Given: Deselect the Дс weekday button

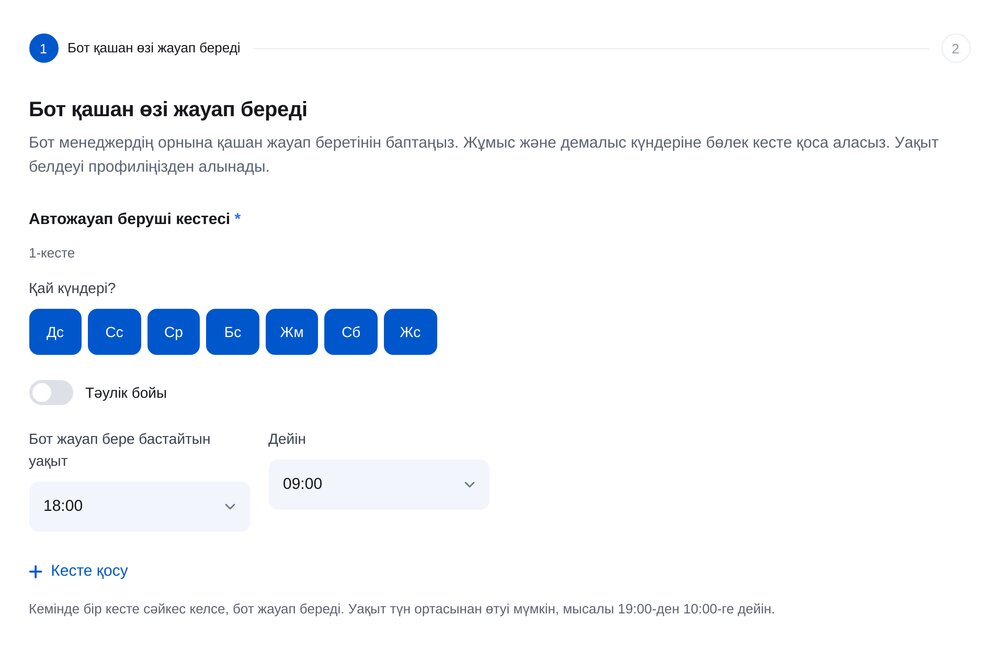Looking at the screenshot, I should click(x=55, y=332).
